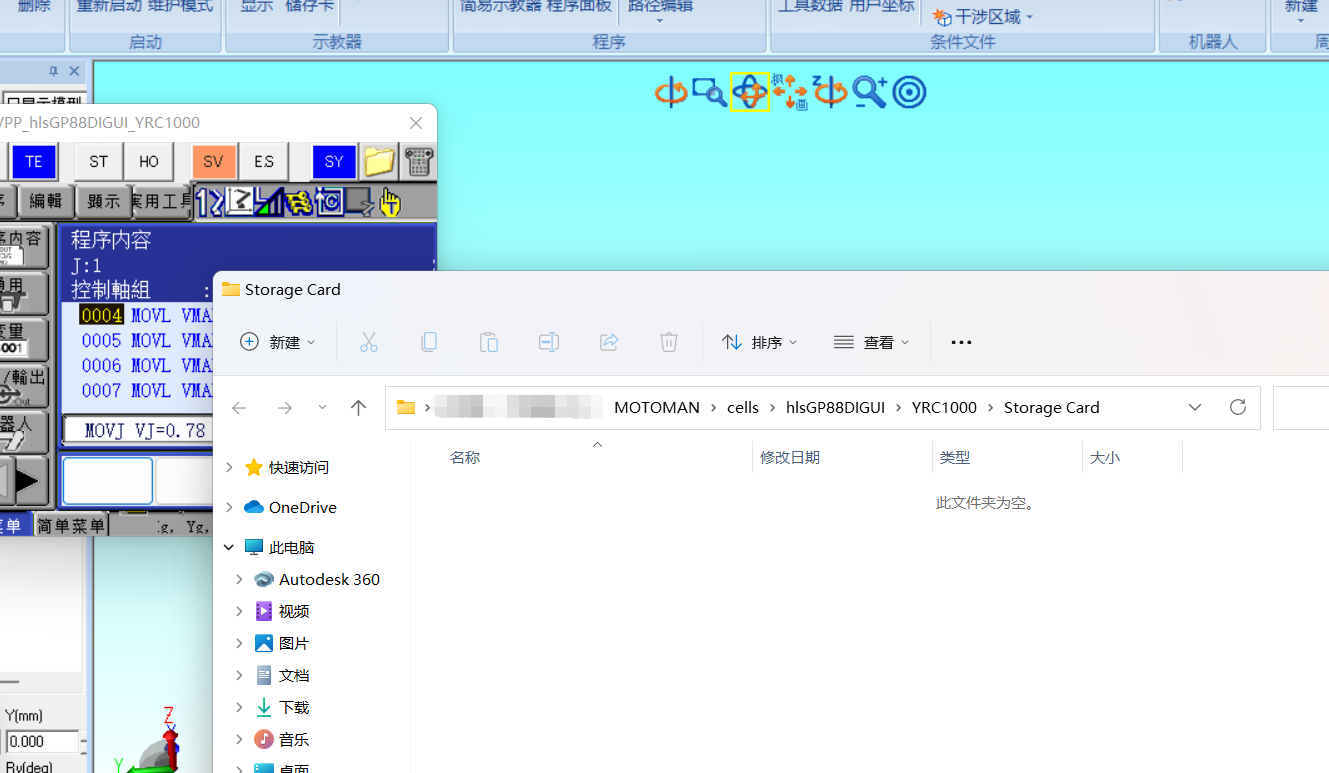
Task: Click the pan view arrows icon
Action: (x=790, y=92)
